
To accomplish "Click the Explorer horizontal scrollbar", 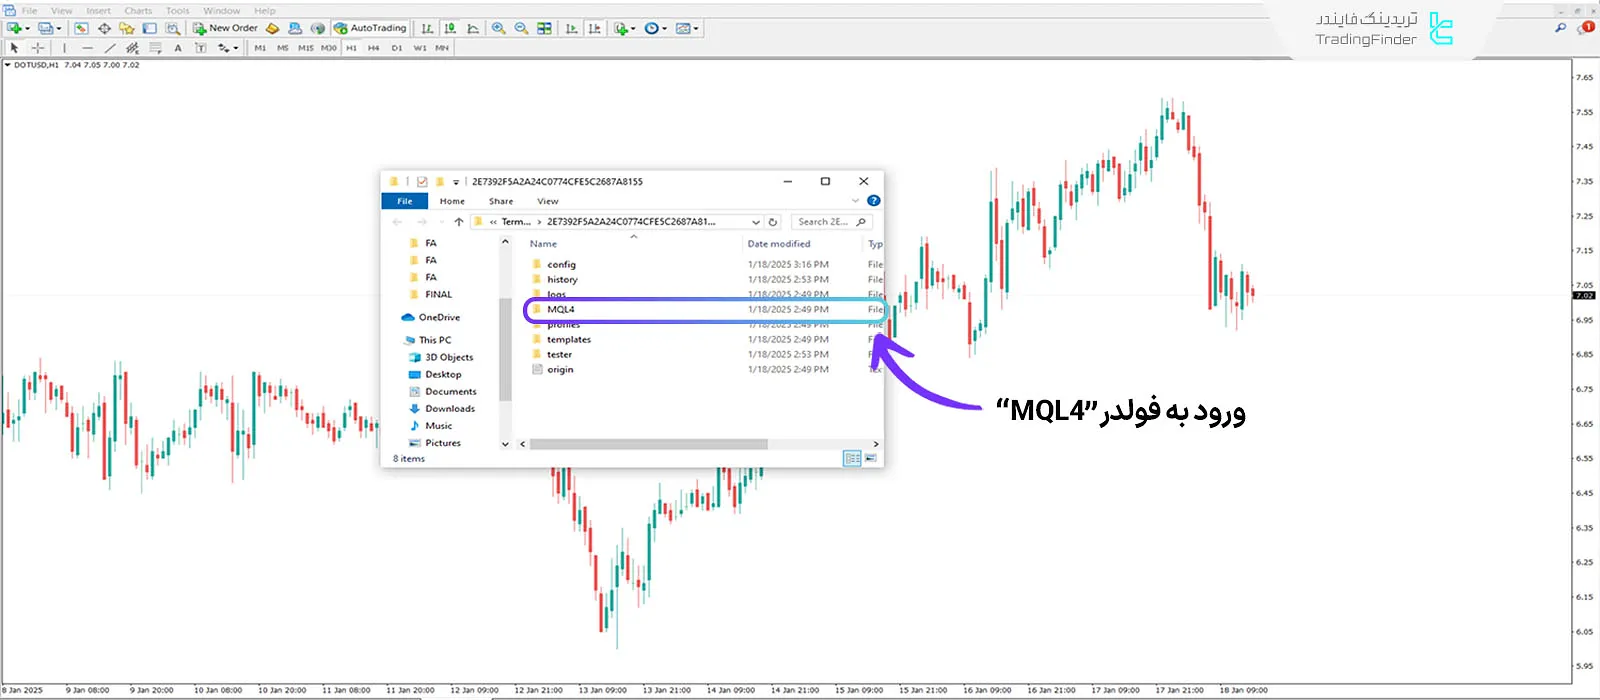I will [648, 444].
